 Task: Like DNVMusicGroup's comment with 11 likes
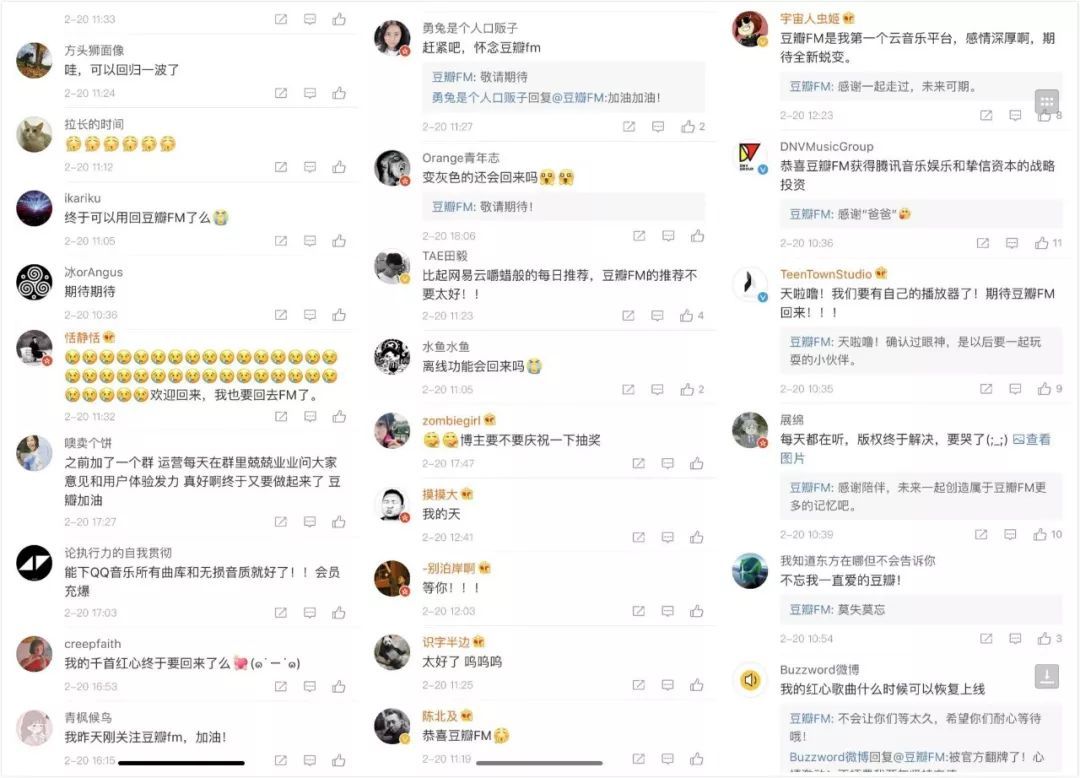point(1041,242)
